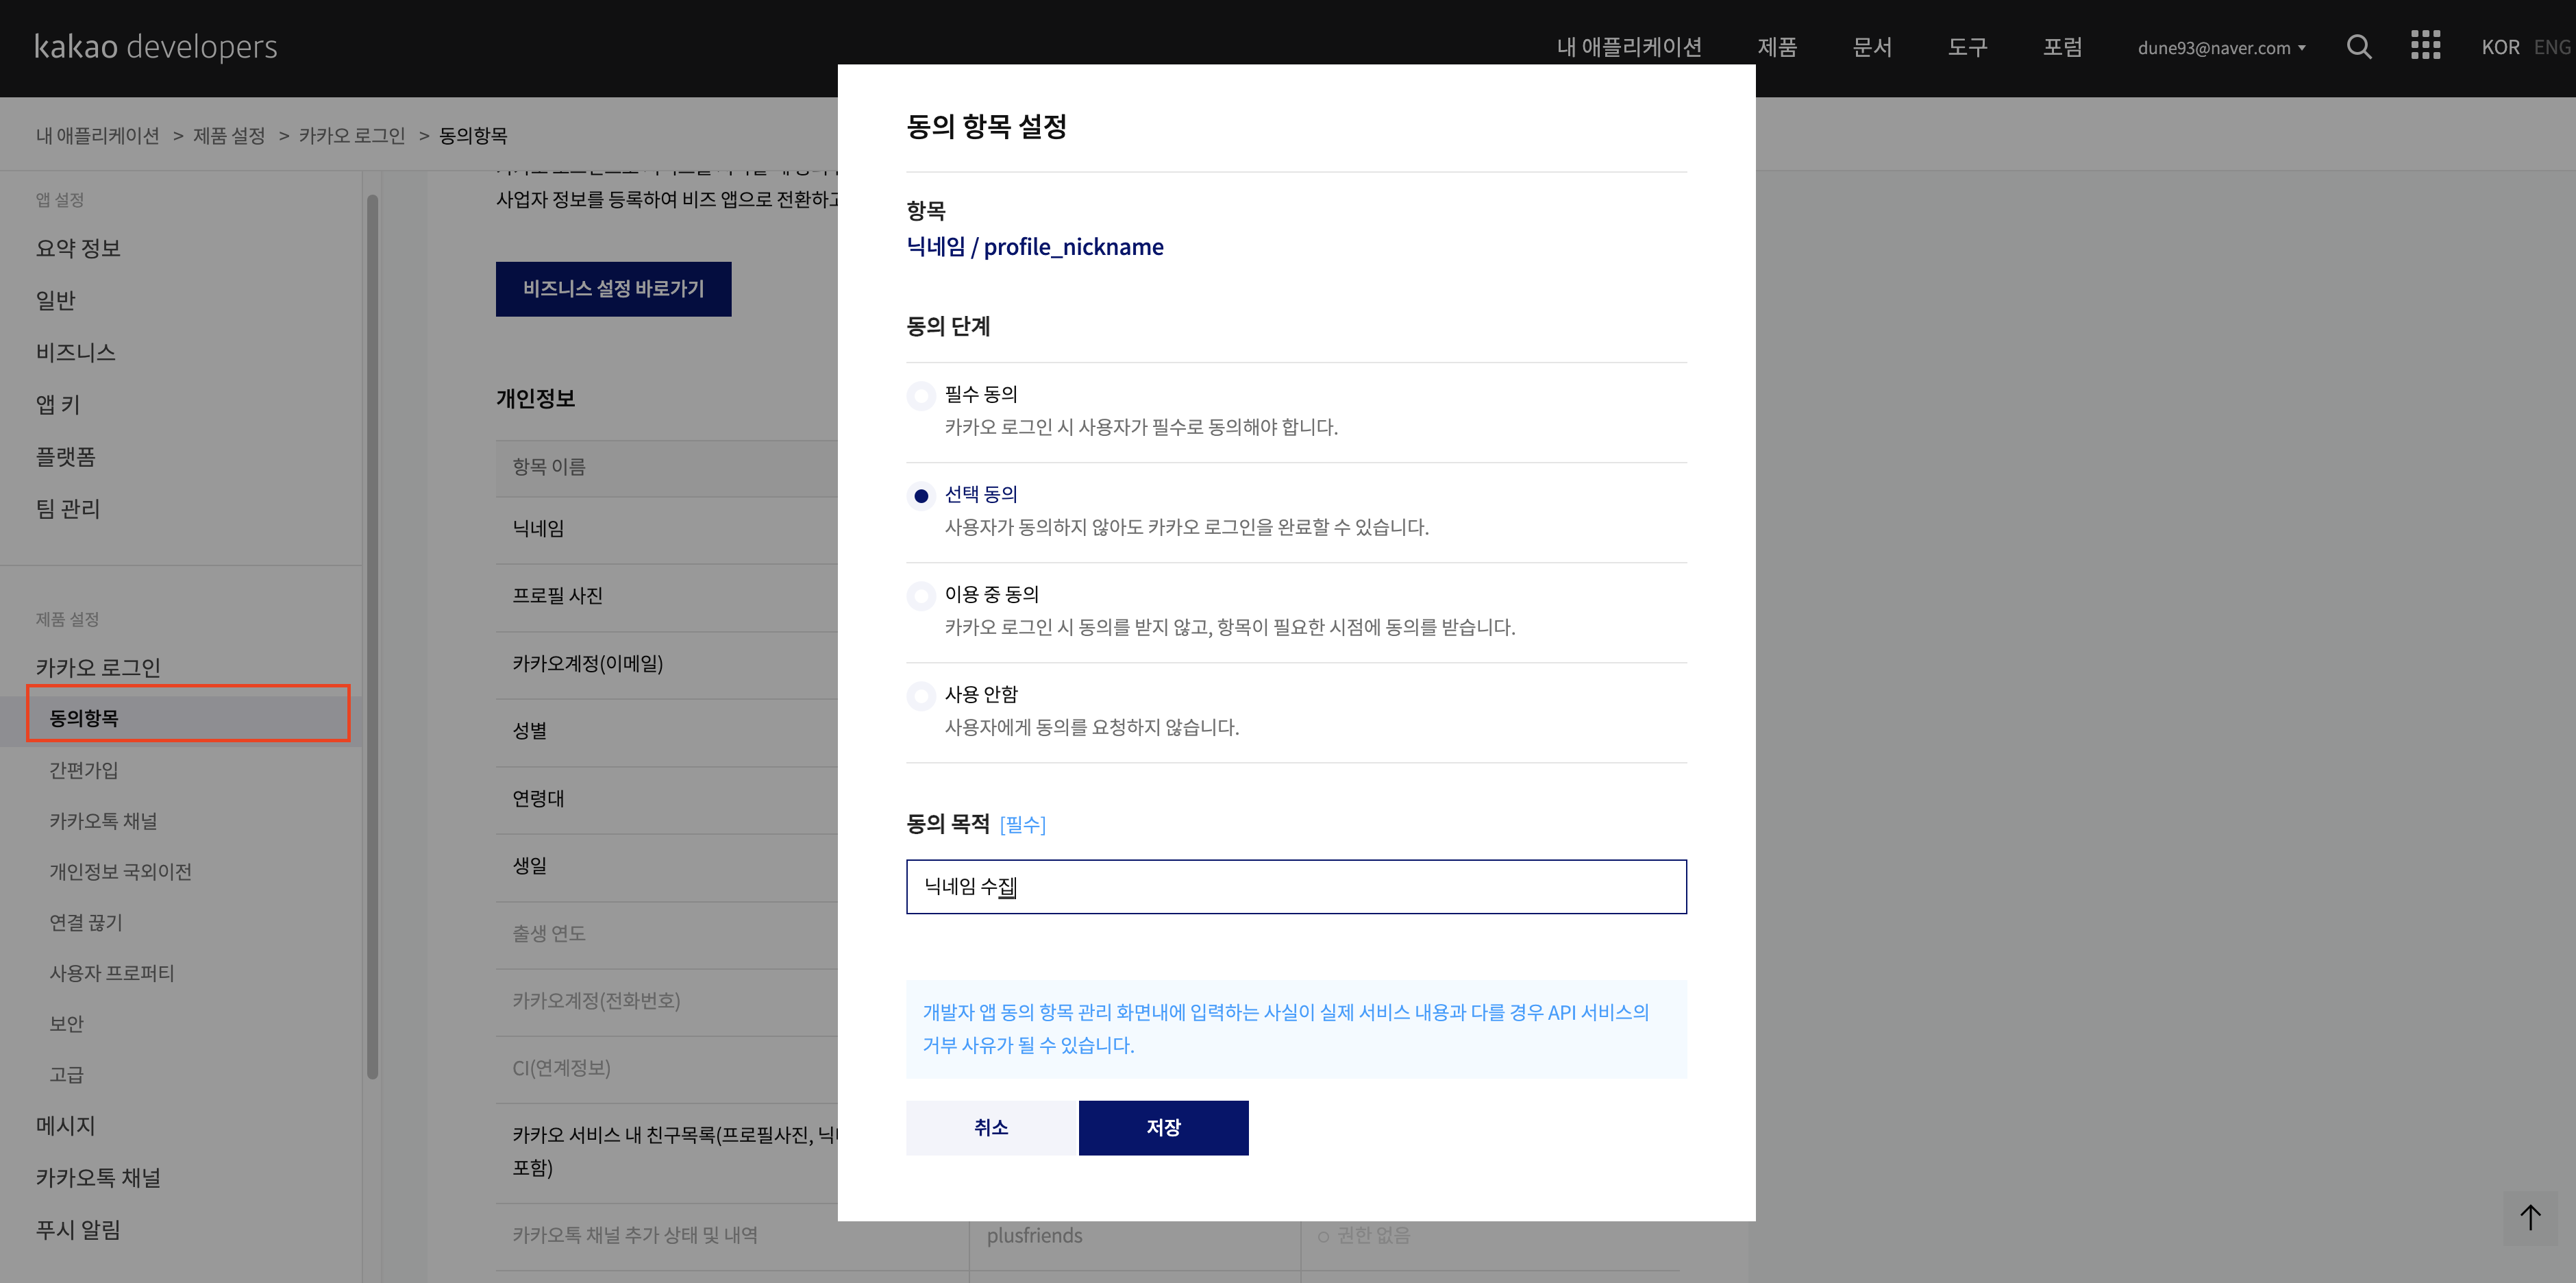Screen dimensions: 2576x1283
Task: Click the scroll-to-top arrow button
Action: click(2530, 1217)
